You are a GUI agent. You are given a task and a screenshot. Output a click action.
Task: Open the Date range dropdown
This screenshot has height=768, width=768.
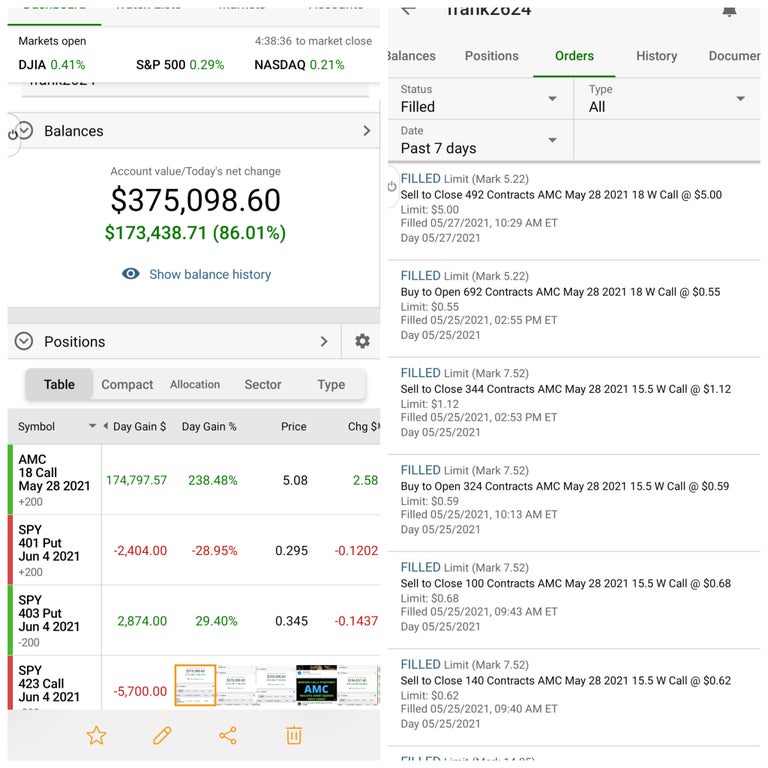click(x=479, y=140)
